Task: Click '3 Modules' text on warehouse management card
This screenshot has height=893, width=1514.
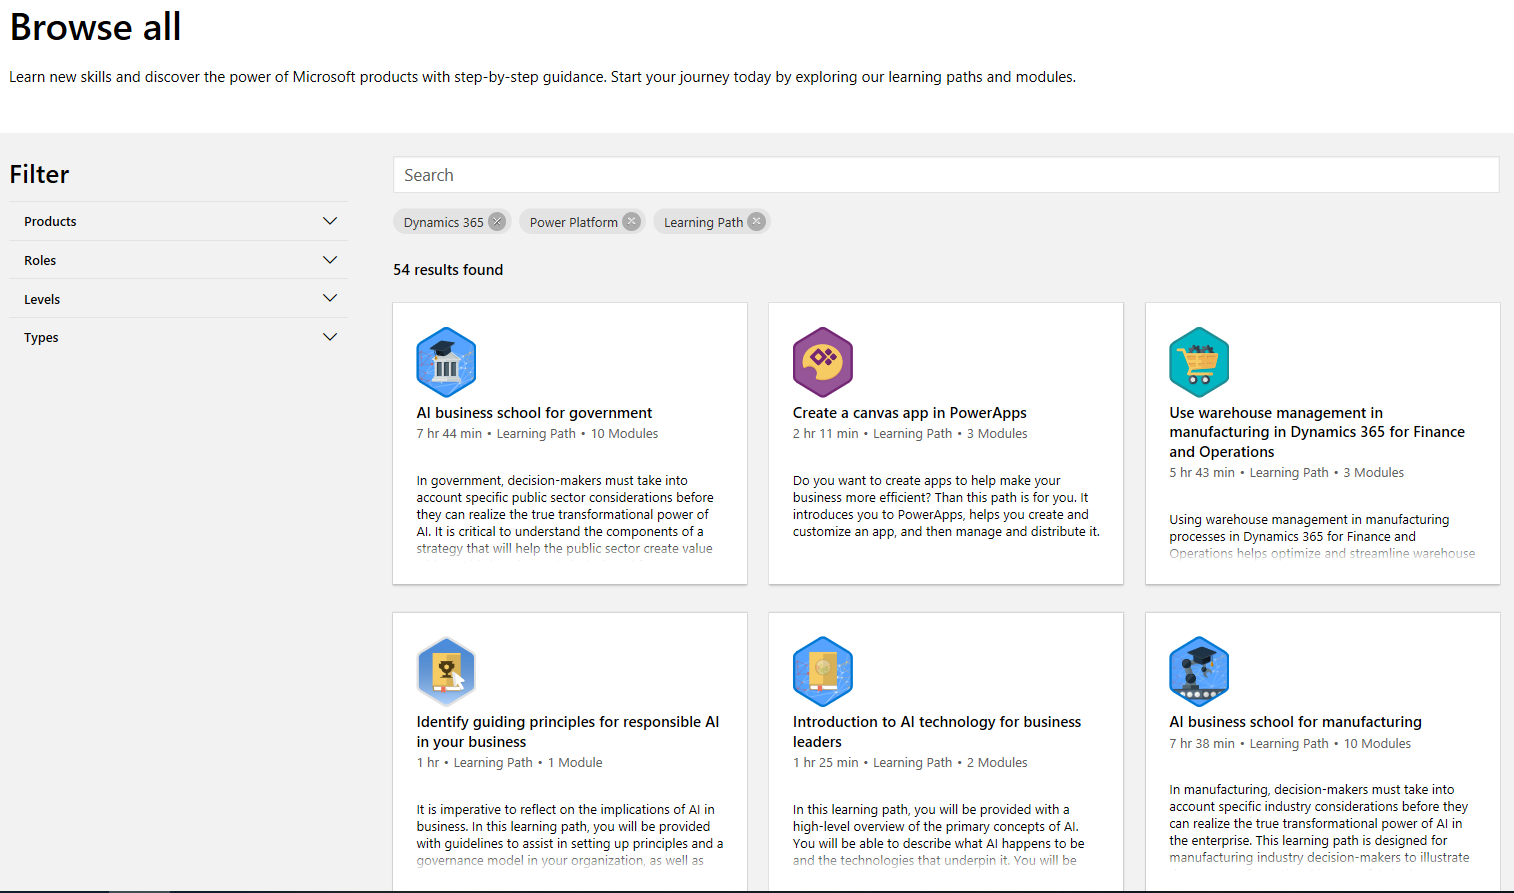Action: click(1373, 473)
